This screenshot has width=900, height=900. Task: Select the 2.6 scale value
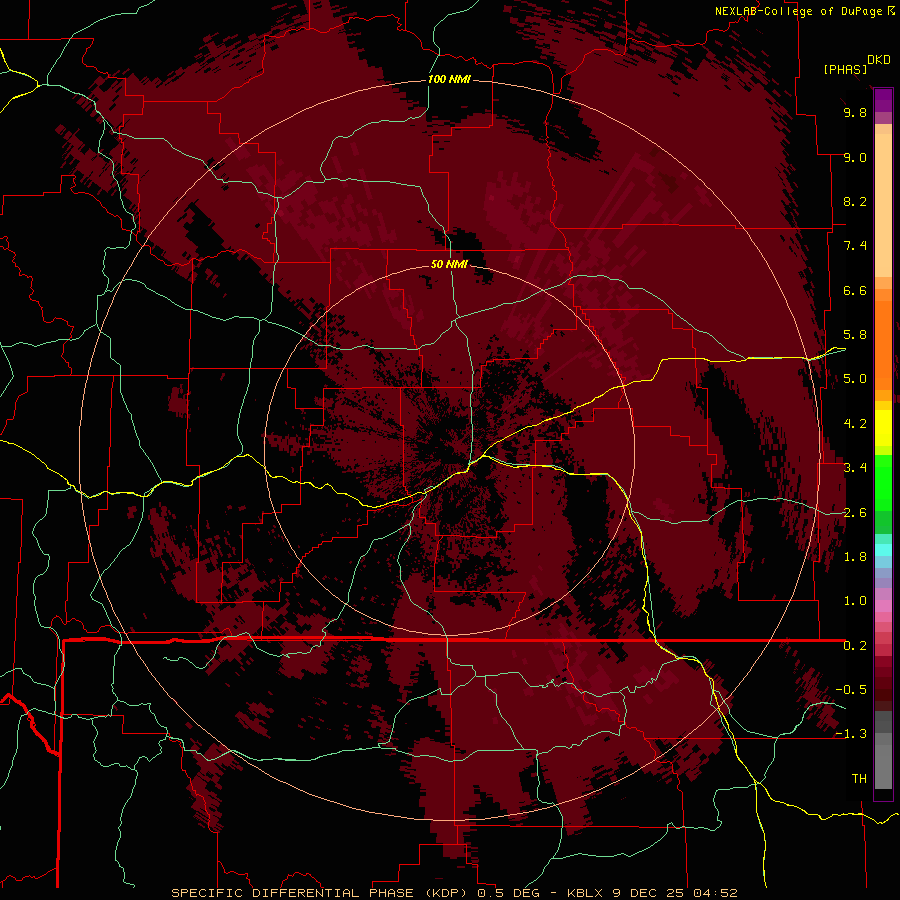point(855,513)
